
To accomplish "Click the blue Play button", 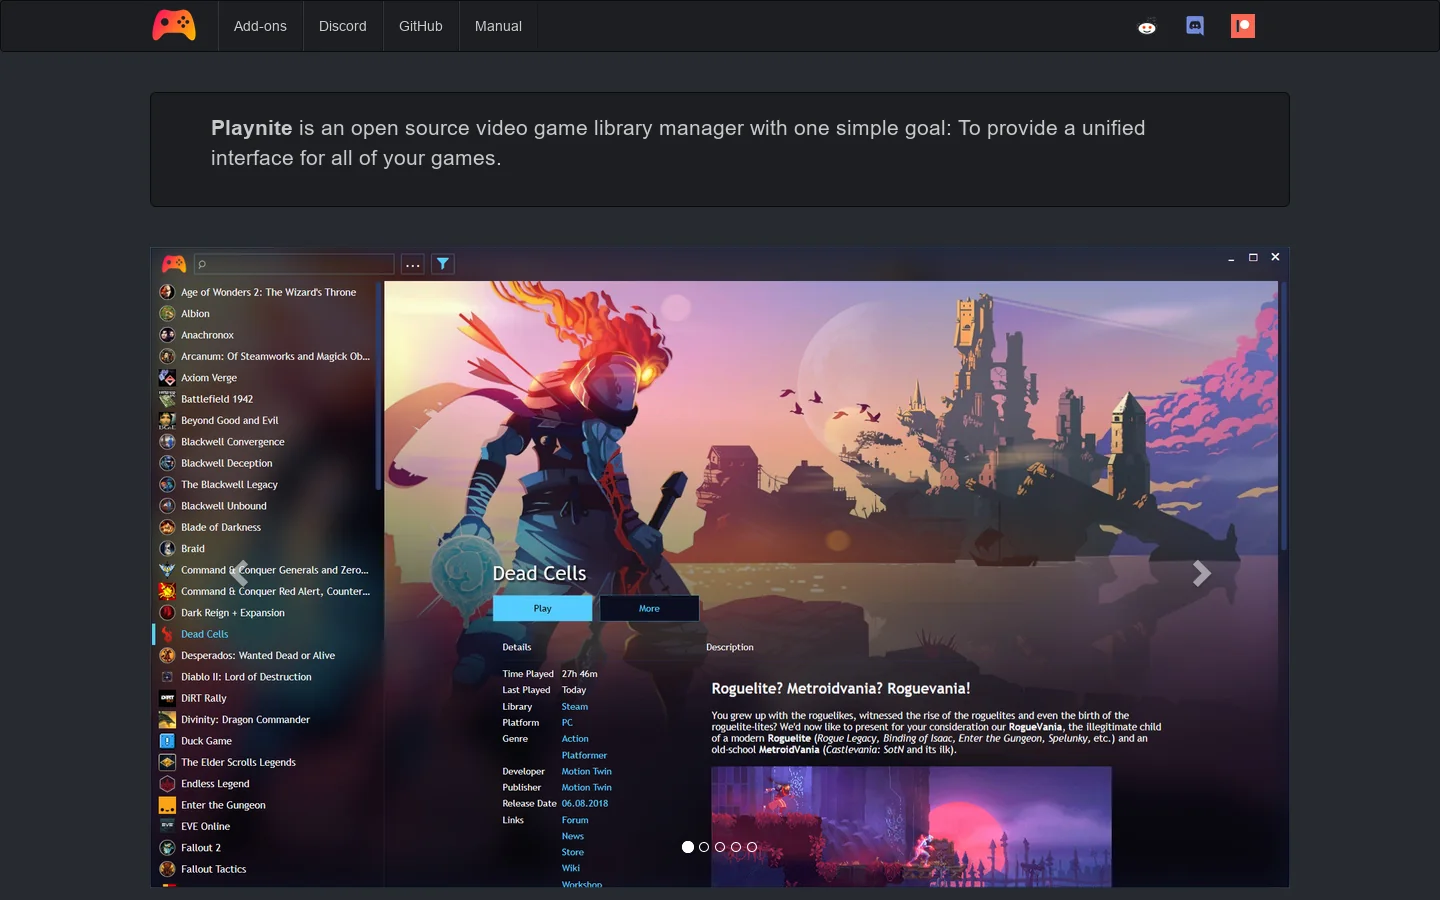I will point(543,608).
